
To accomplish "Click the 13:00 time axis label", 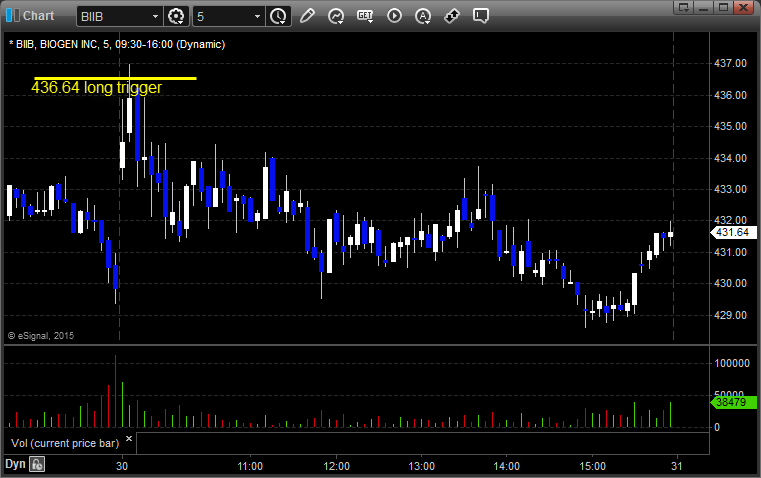I will 421,466.
